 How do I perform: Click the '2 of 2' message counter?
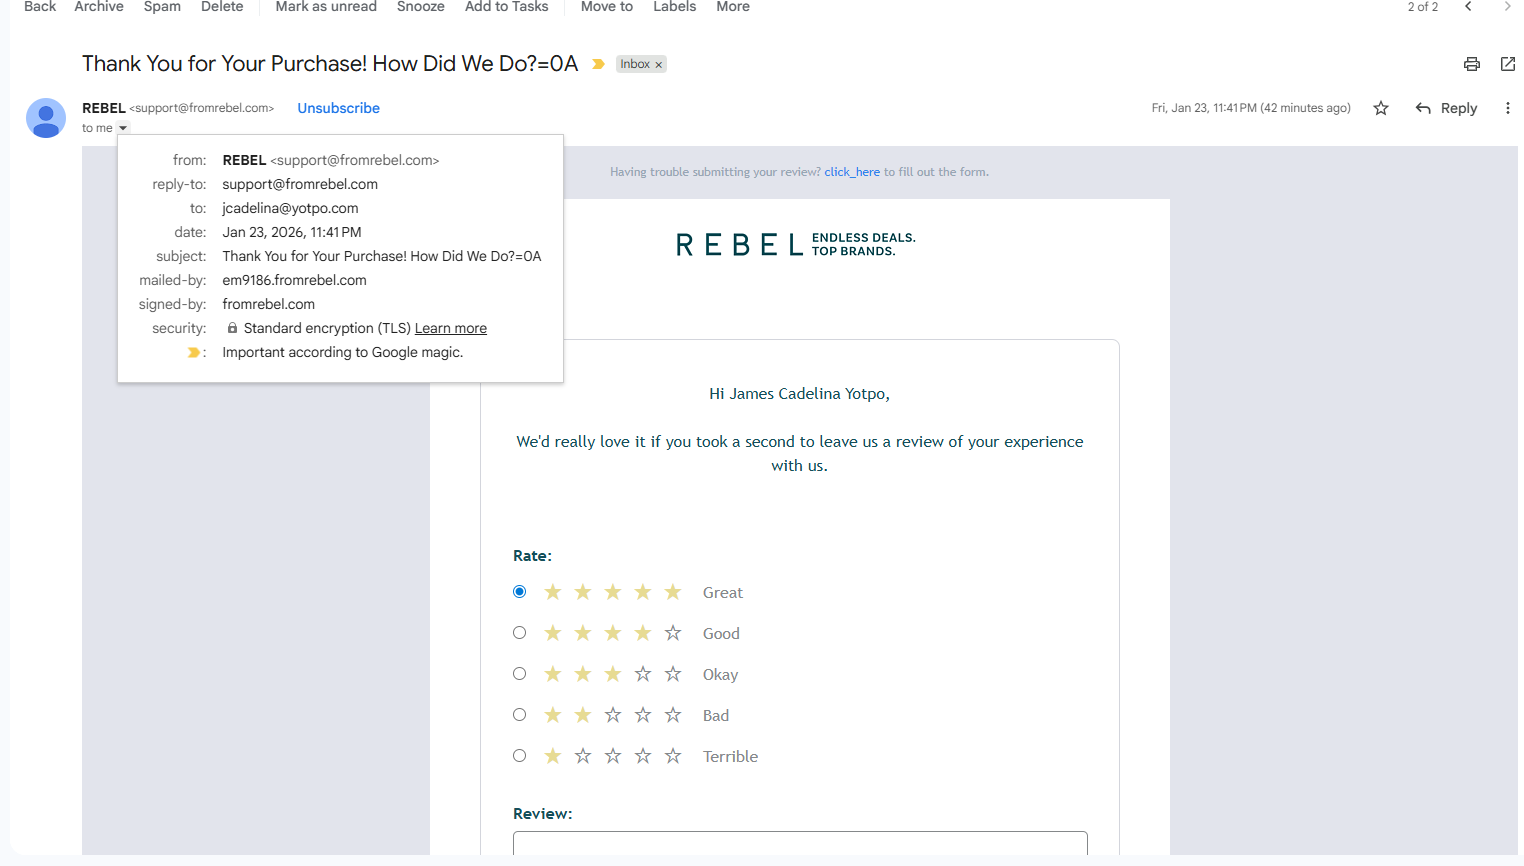click(x=1423, y=7)
